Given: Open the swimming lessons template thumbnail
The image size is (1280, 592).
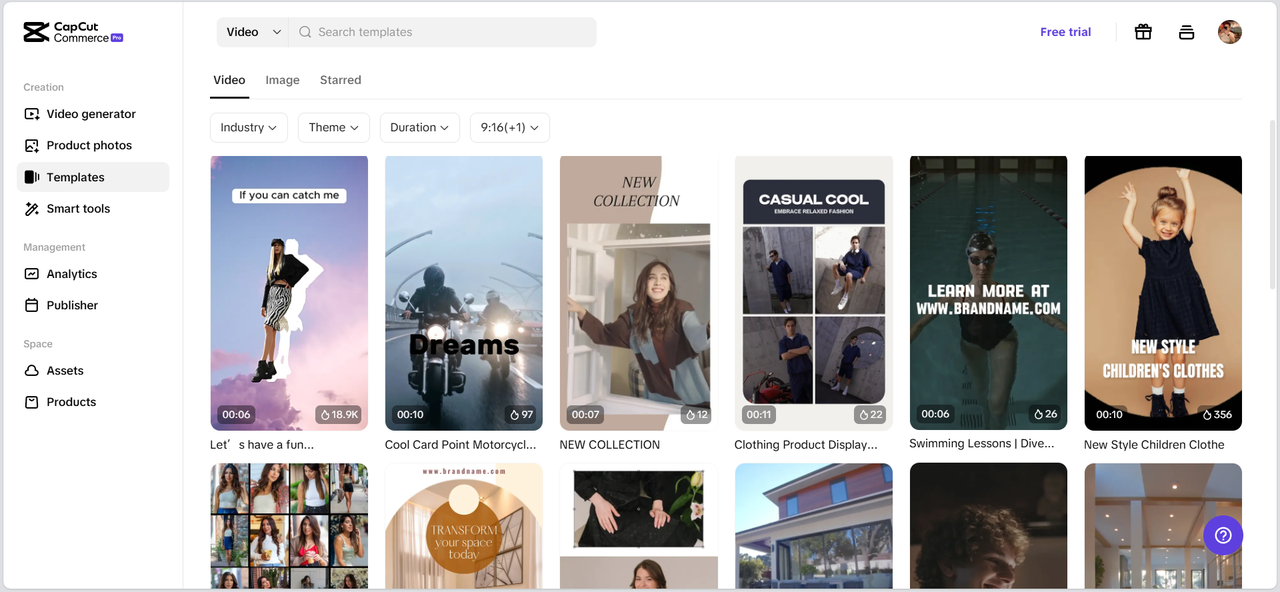Looking at the screenshot, I should pyautogui.click(x=988, y=293).
